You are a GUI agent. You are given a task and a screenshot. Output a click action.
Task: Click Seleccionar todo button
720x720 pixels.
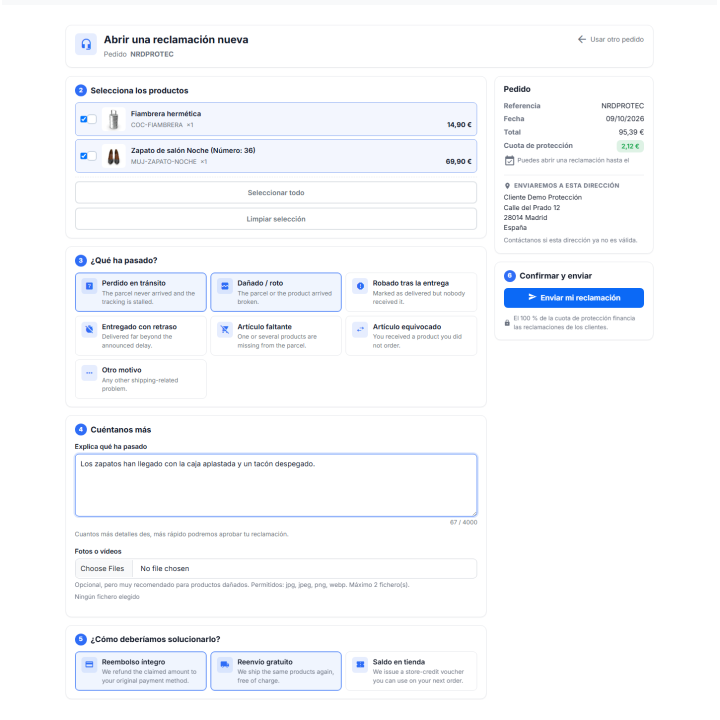click(x=276, y=193)
